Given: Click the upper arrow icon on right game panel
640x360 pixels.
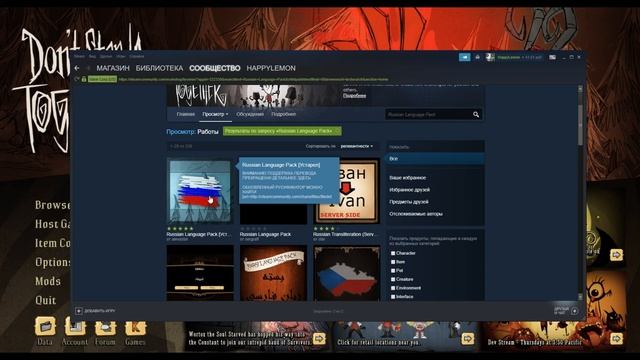Looking at the screenshot, I should tap(616, 255).
